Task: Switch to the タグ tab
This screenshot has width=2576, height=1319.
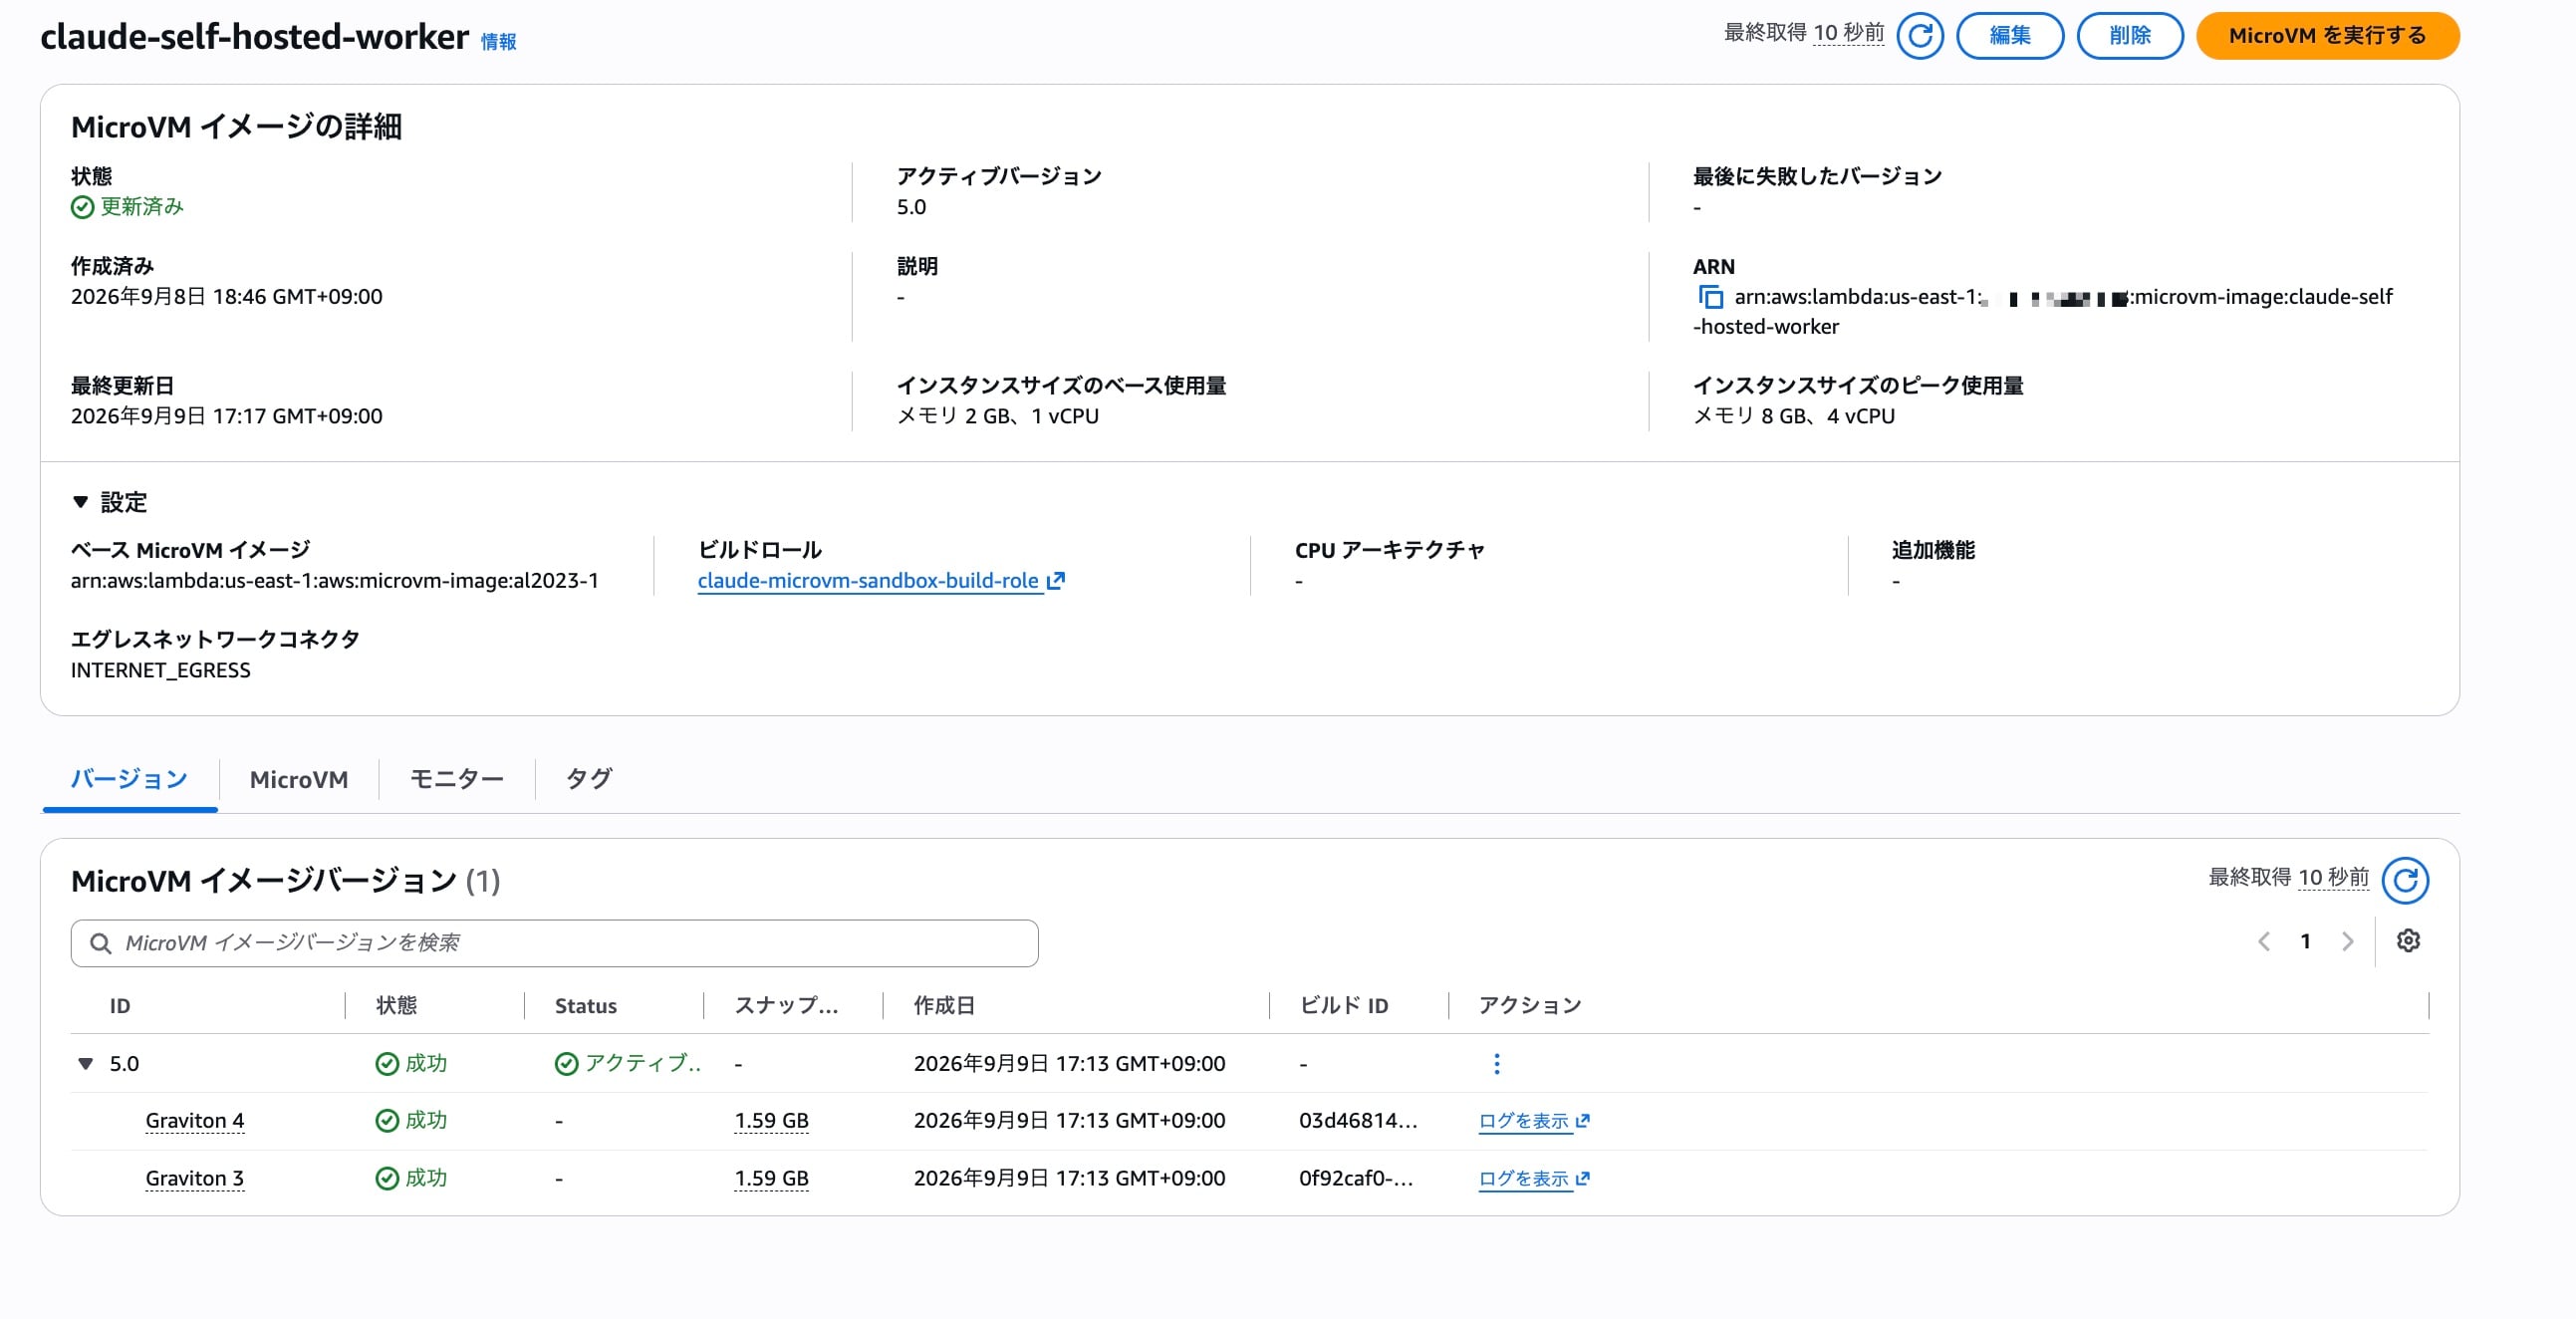Action: coord(589,779)
